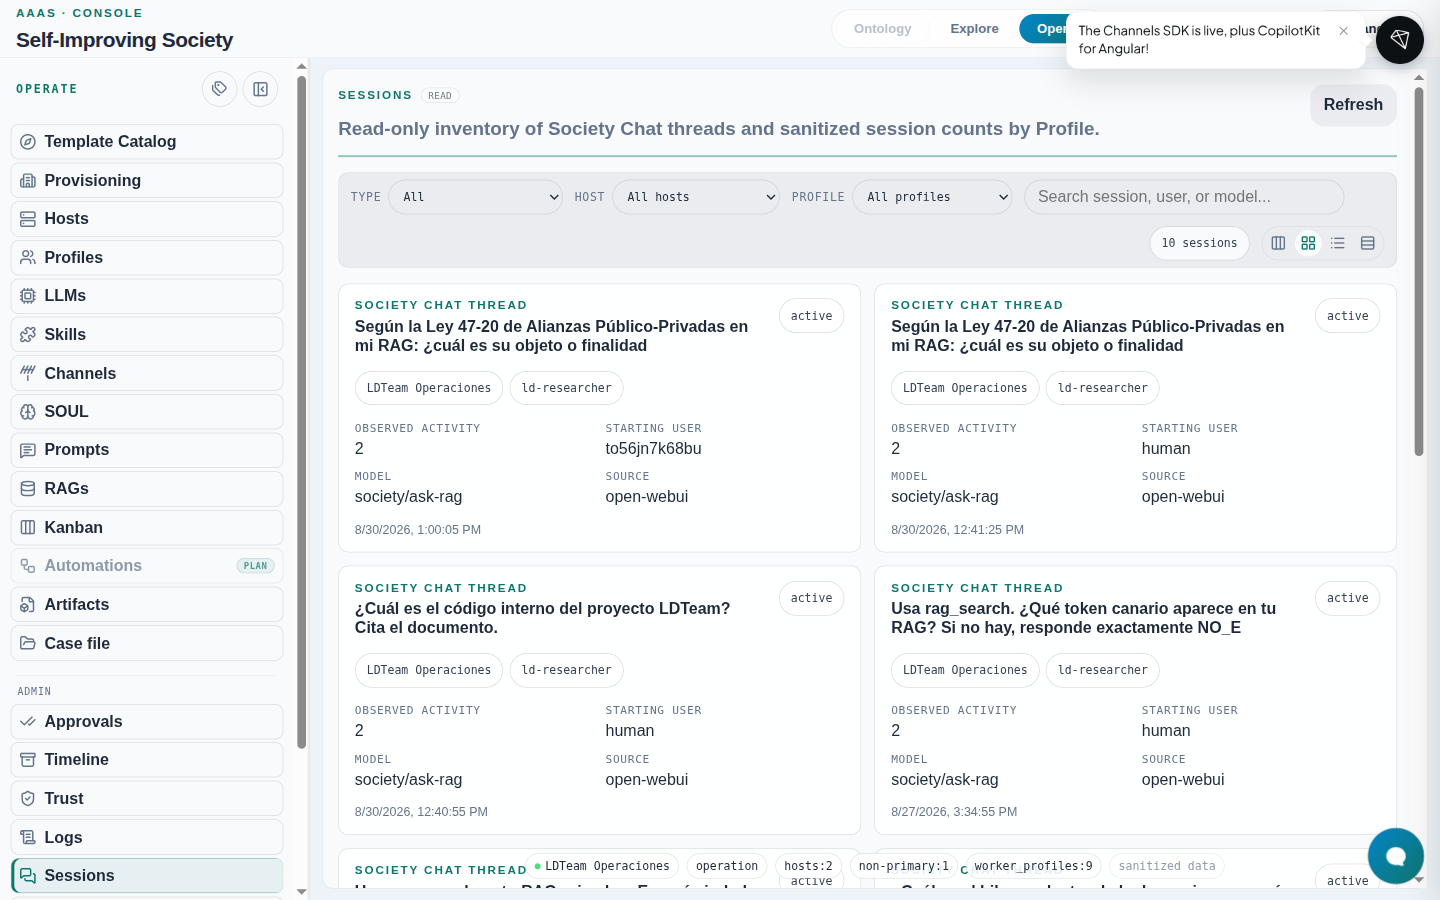Open the Hosts section
Image resolution: width=1440 pixels, height=900 pixels.
coord(147,219)
